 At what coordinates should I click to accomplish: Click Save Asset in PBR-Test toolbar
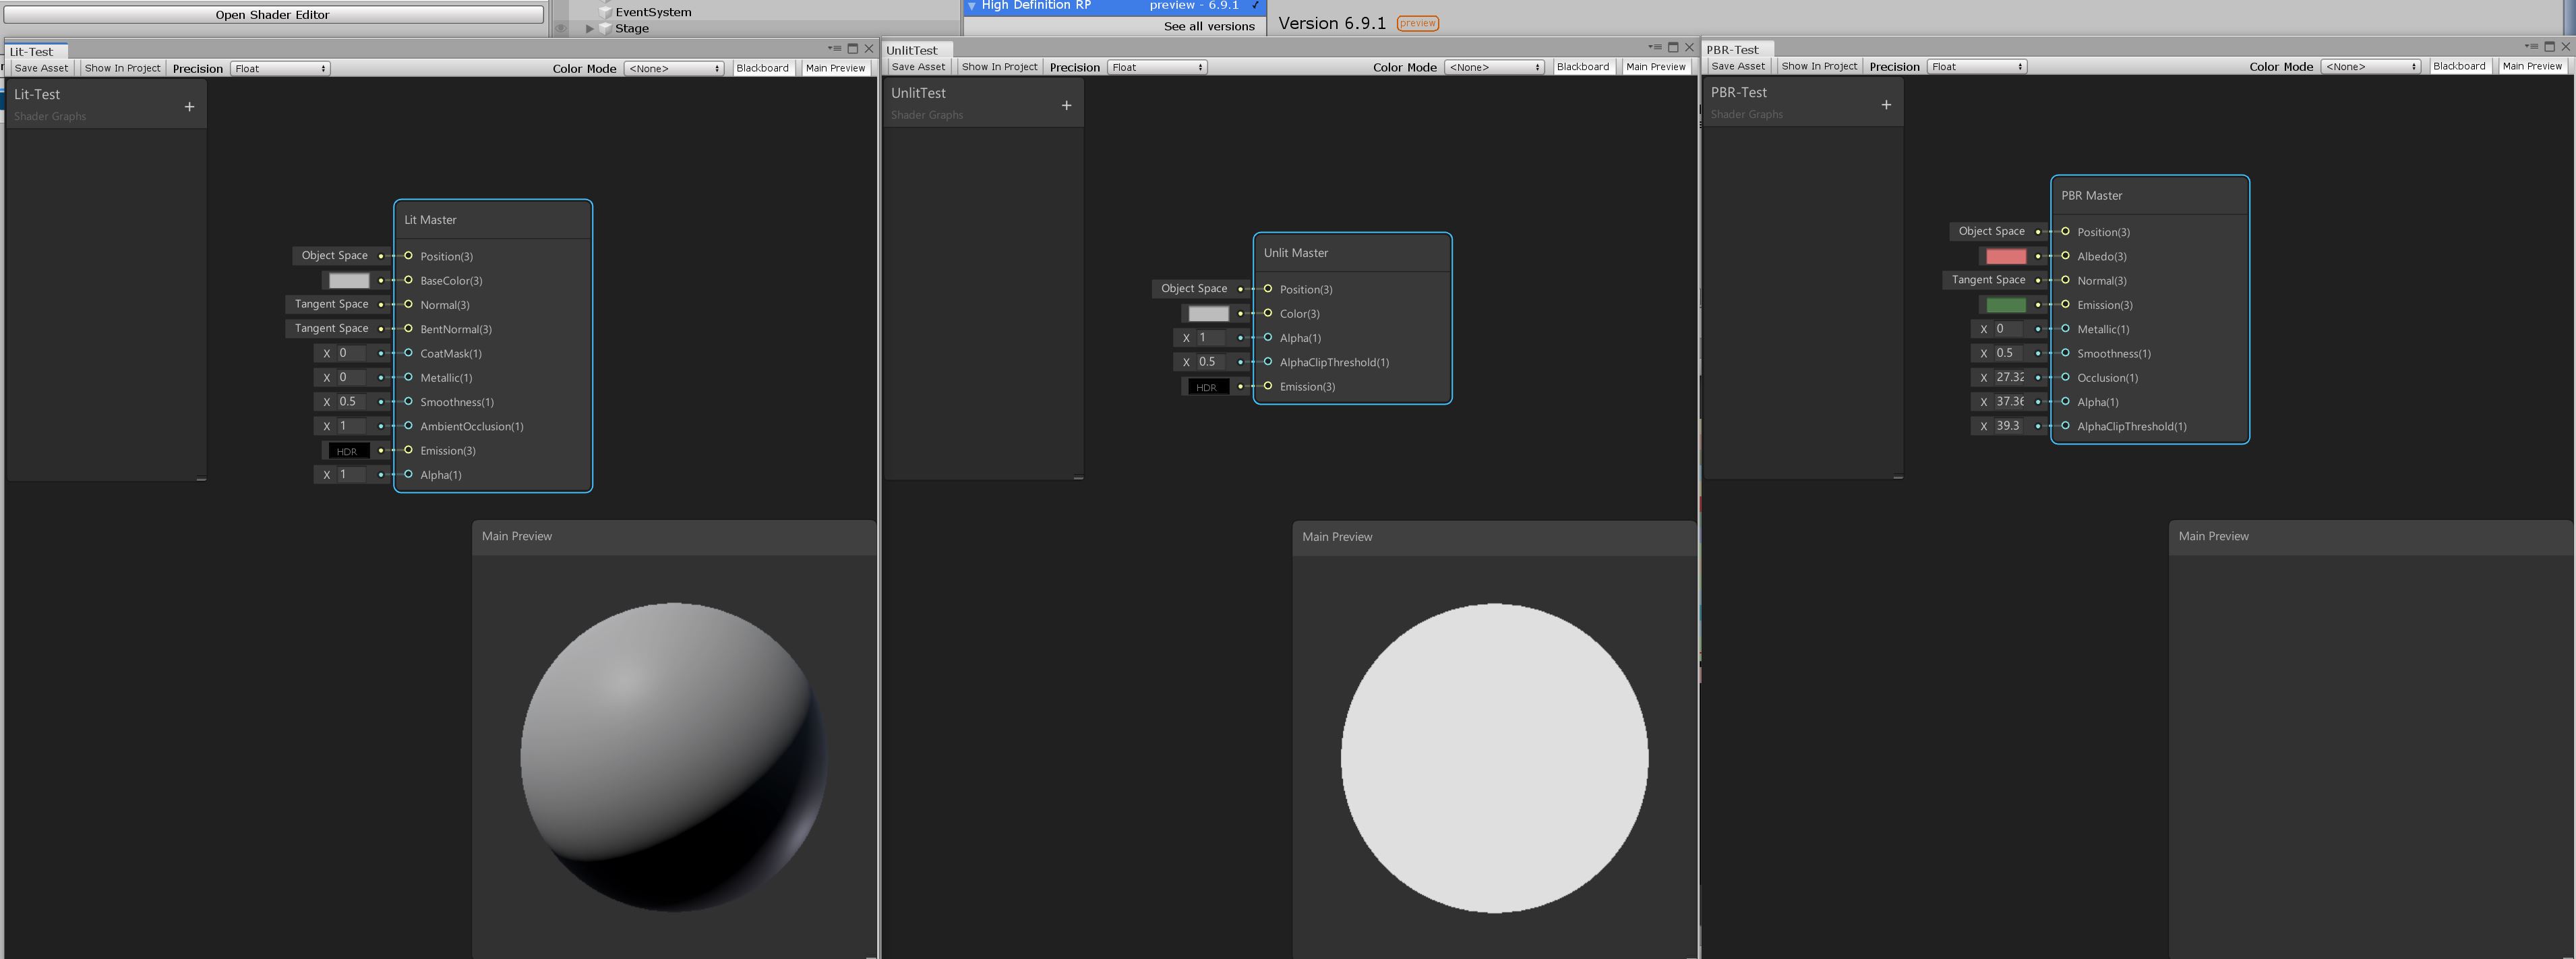tap(1737, 66)
